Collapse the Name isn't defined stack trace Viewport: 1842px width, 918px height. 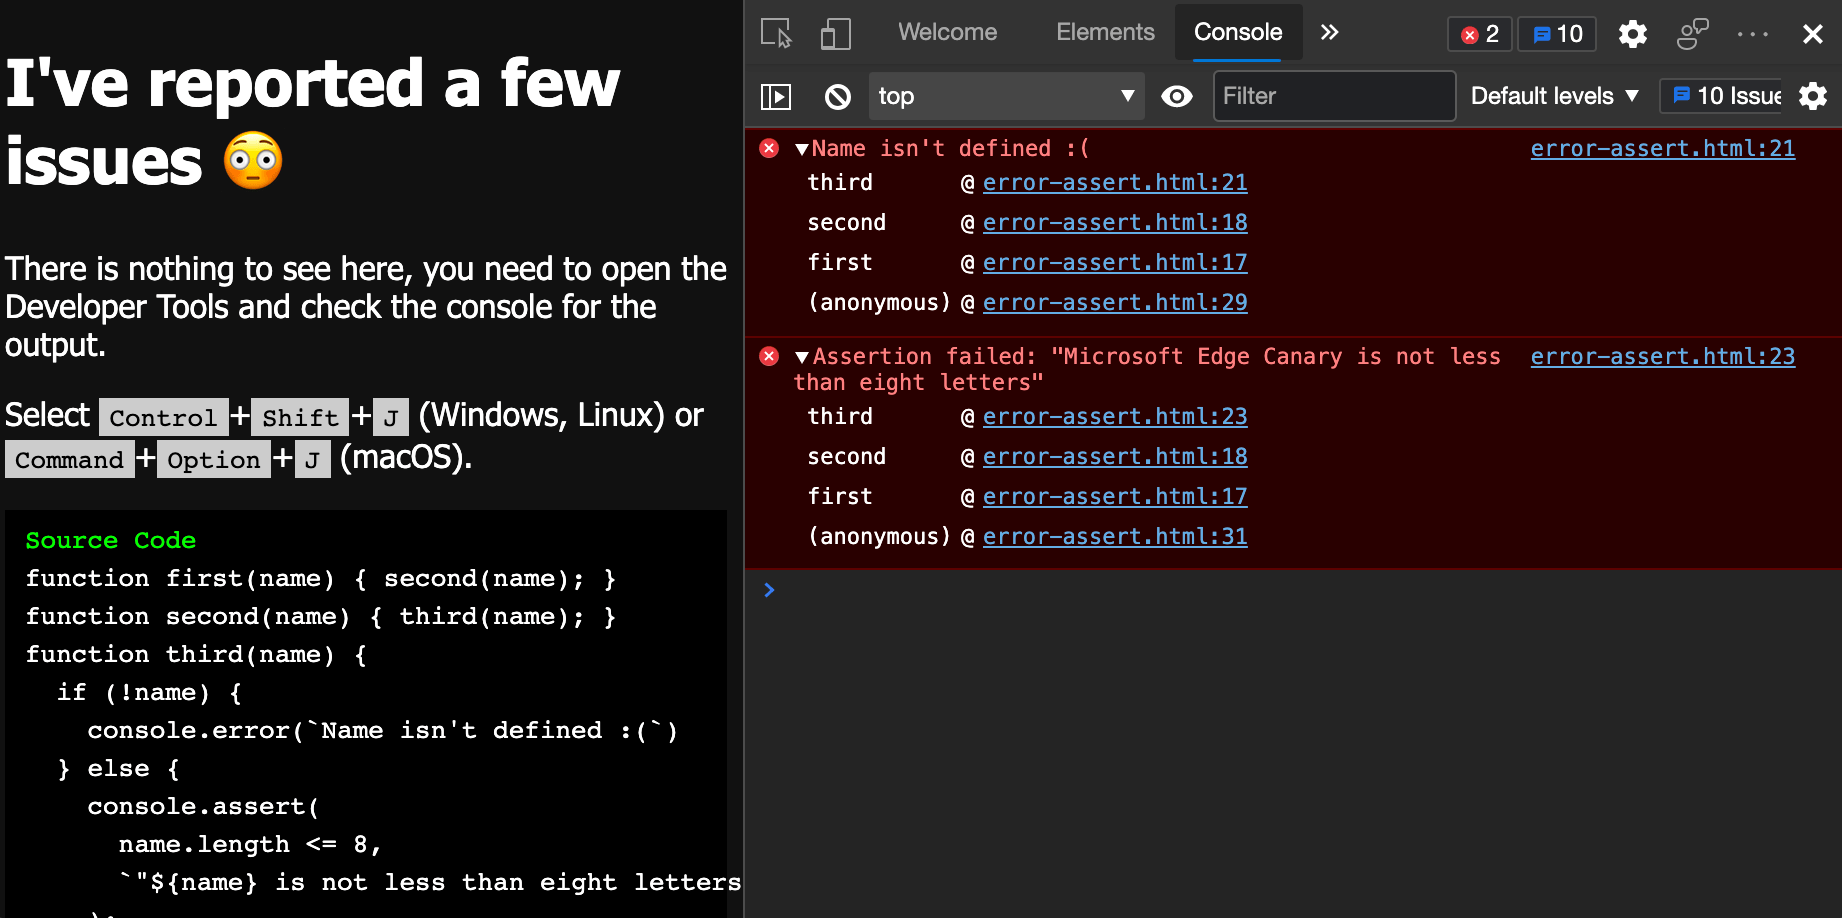coord(799,148)
